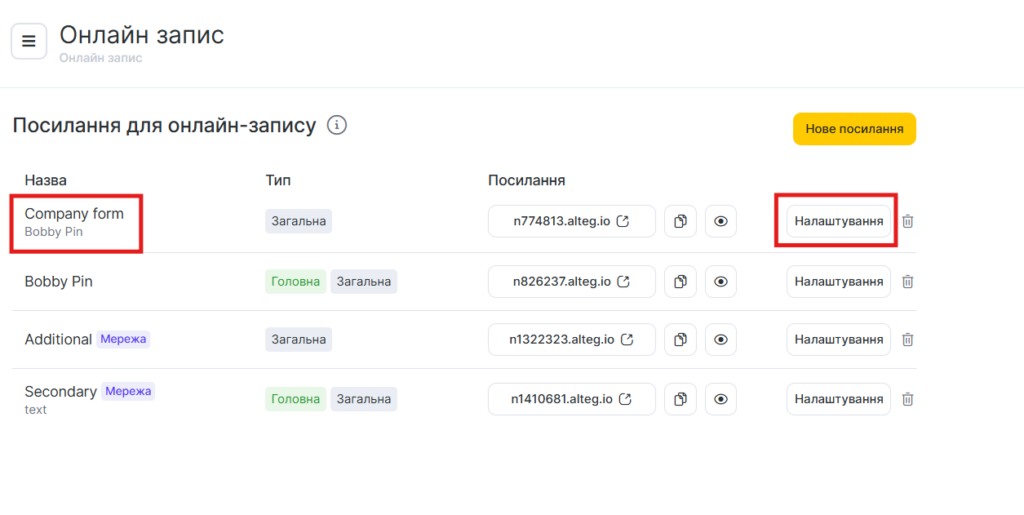Open Налаштування for Additional row

click(x=838, y=340)
